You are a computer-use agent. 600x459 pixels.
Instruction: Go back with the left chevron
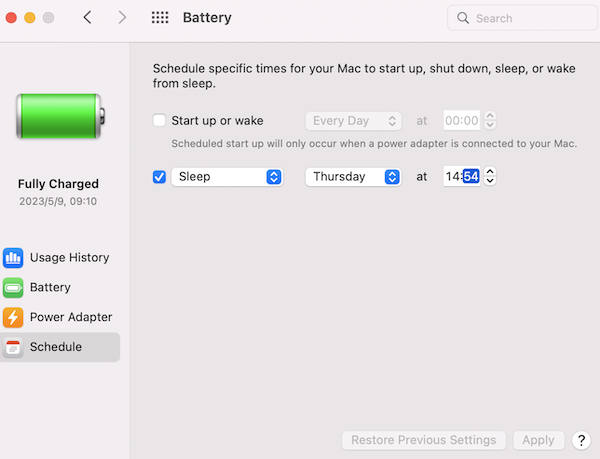pos(88,18)
